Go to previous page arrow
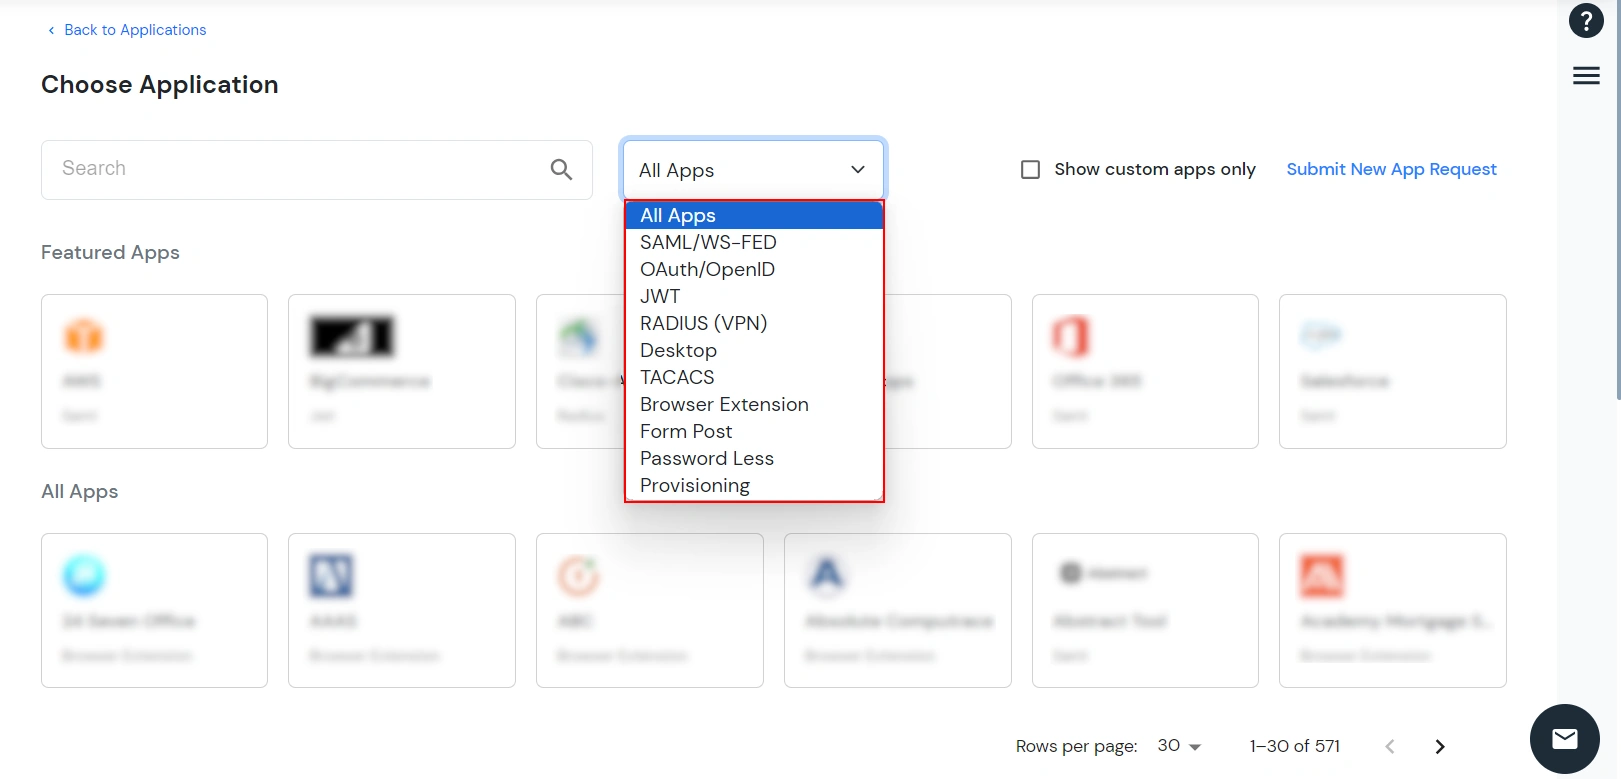The width and height of the screenshot is (1621, 779). 1390,747
